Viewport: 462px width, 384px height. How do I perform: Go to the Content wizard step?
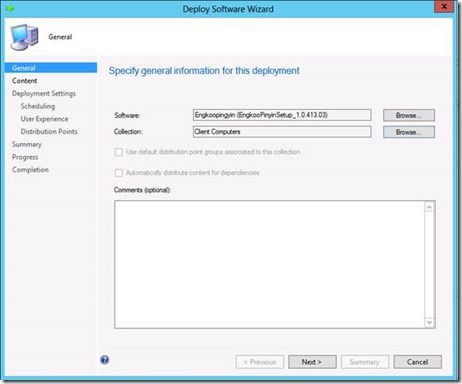[24, 81]
